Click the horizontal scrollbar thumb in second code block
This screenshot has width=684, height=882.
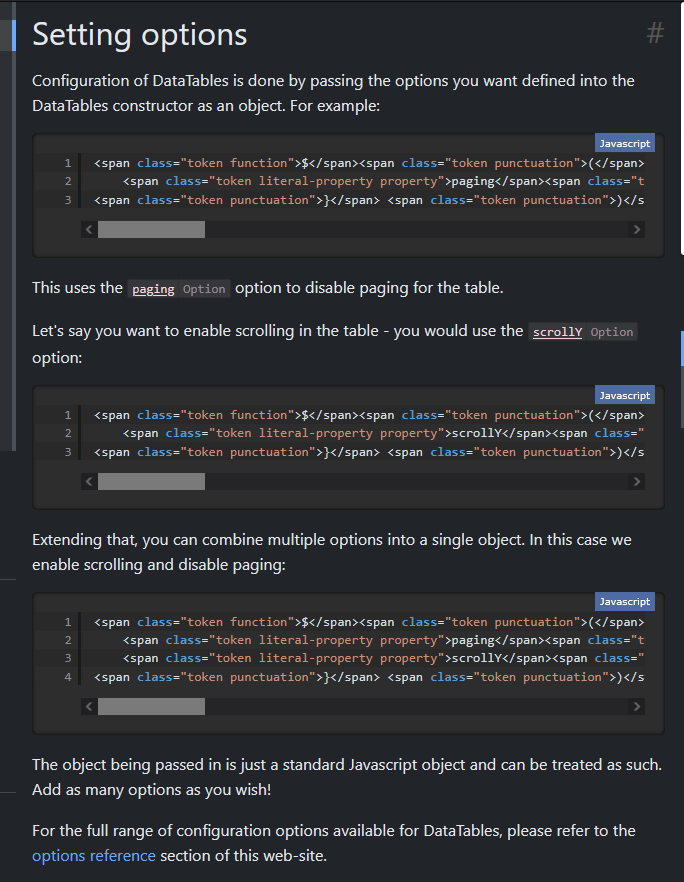pos(151,482)
